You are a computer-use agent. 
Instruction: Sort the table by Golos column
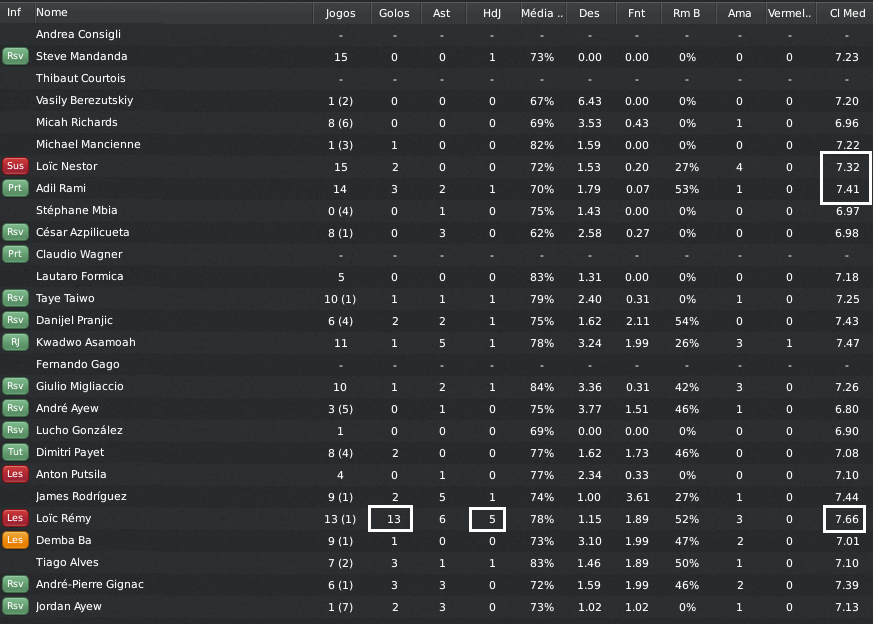(x=394, y=13)
